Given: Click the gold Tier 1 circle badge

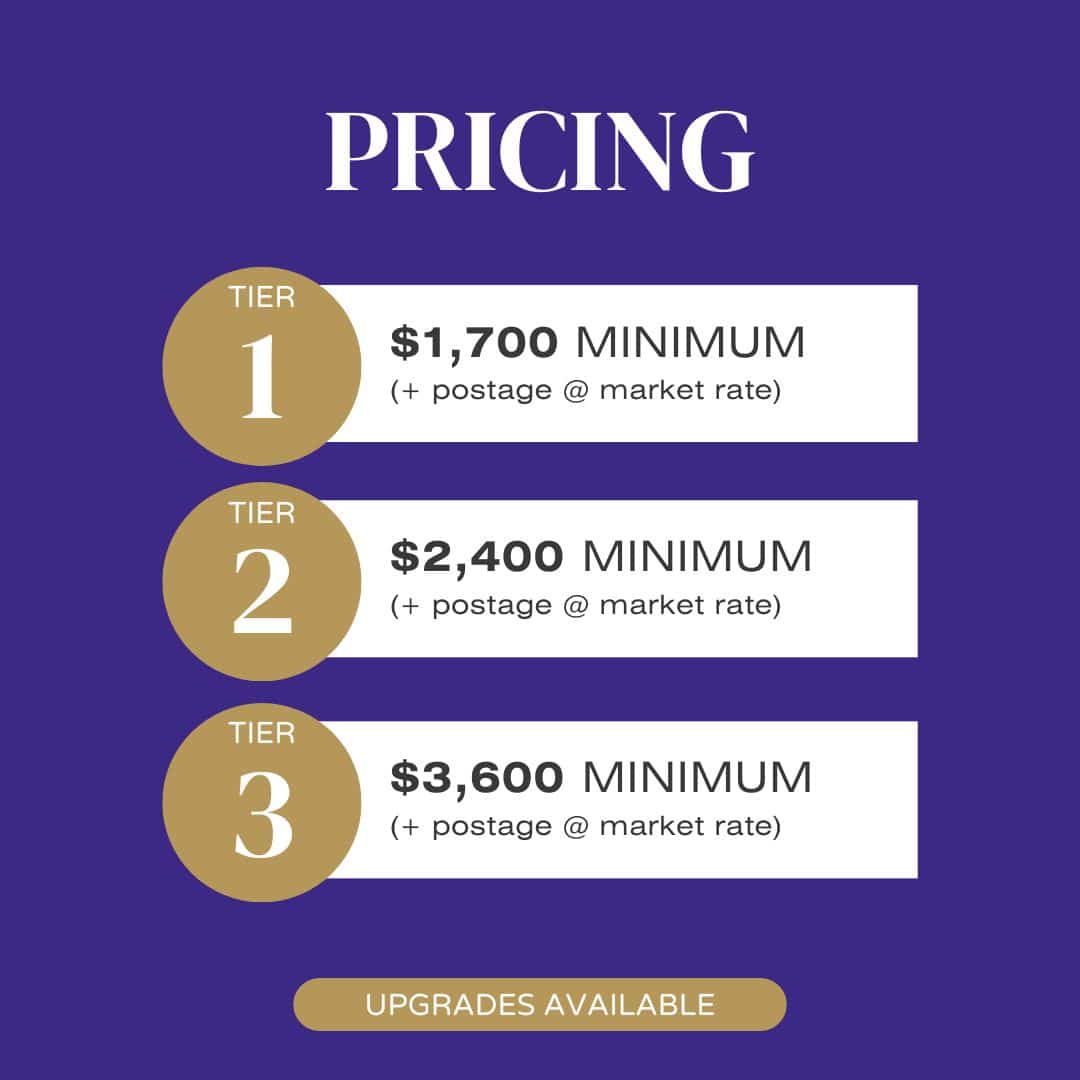Looking at the screenshot, I should 262,366.
